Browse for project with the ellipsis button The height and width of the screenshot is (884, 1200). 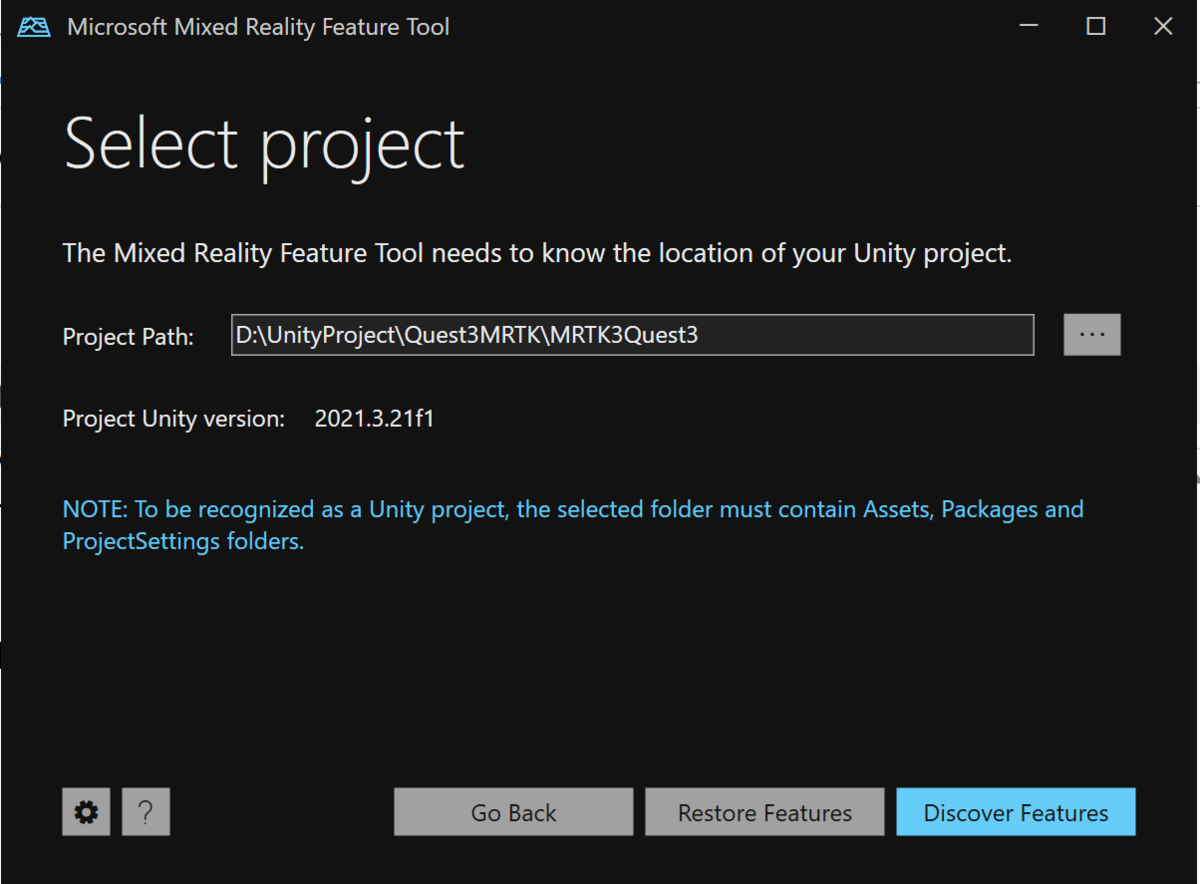tap(1092, 335)
